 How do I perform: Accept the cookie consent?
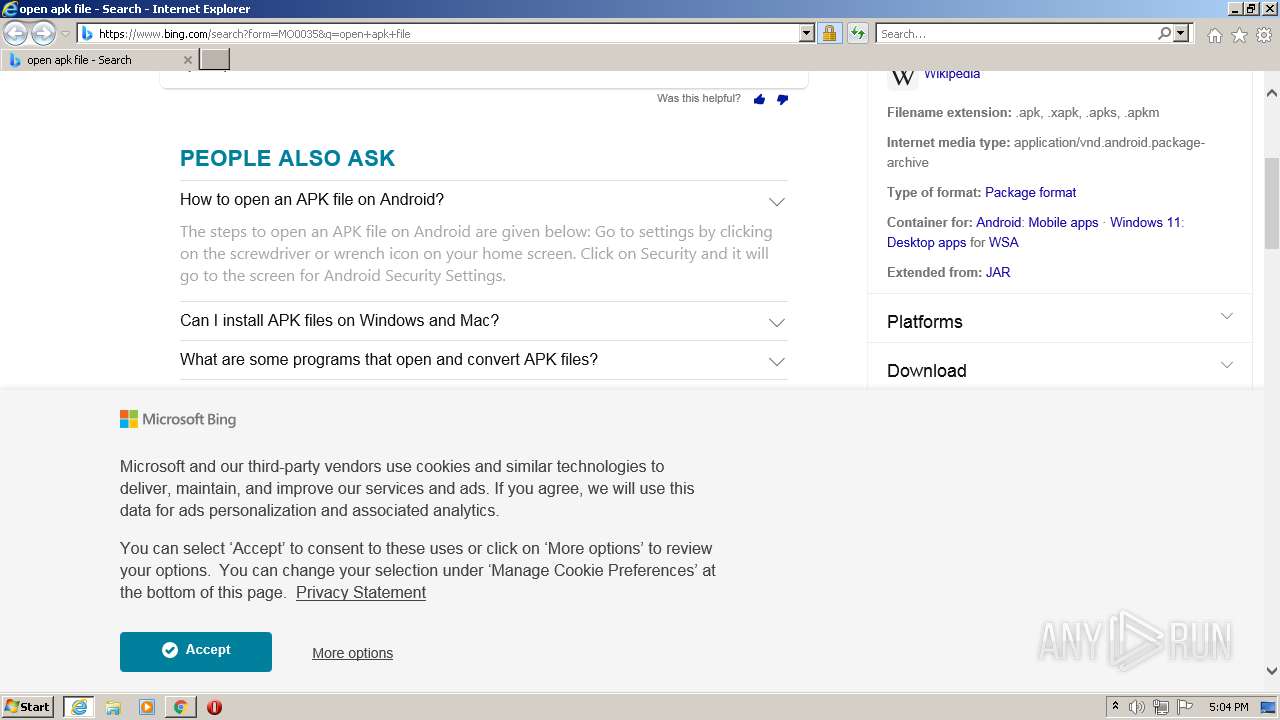click(x=196, y=651)
